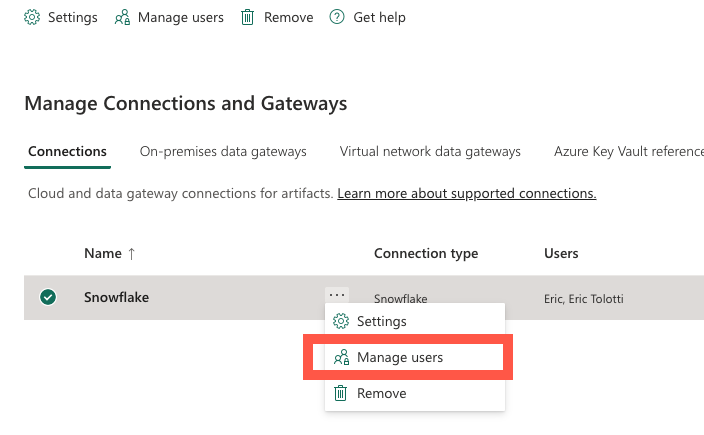
Task: Click Manage users icon in top toolbar
Action: pyautogui.click(x=122, y=18)
